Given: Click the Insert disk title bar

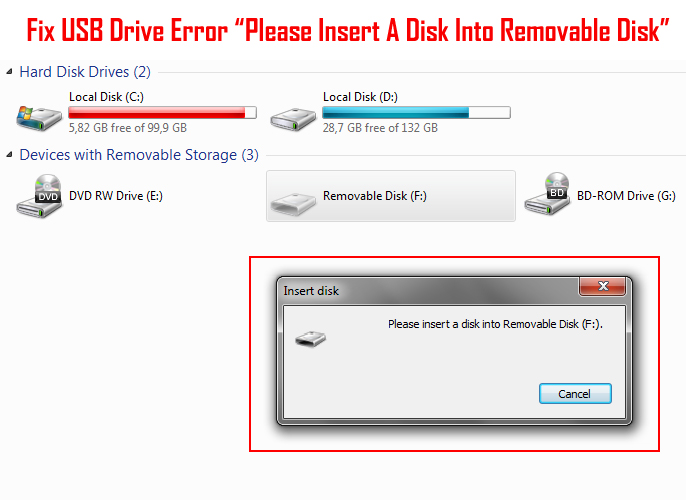Looking at the screenshot, I should 429,290.
